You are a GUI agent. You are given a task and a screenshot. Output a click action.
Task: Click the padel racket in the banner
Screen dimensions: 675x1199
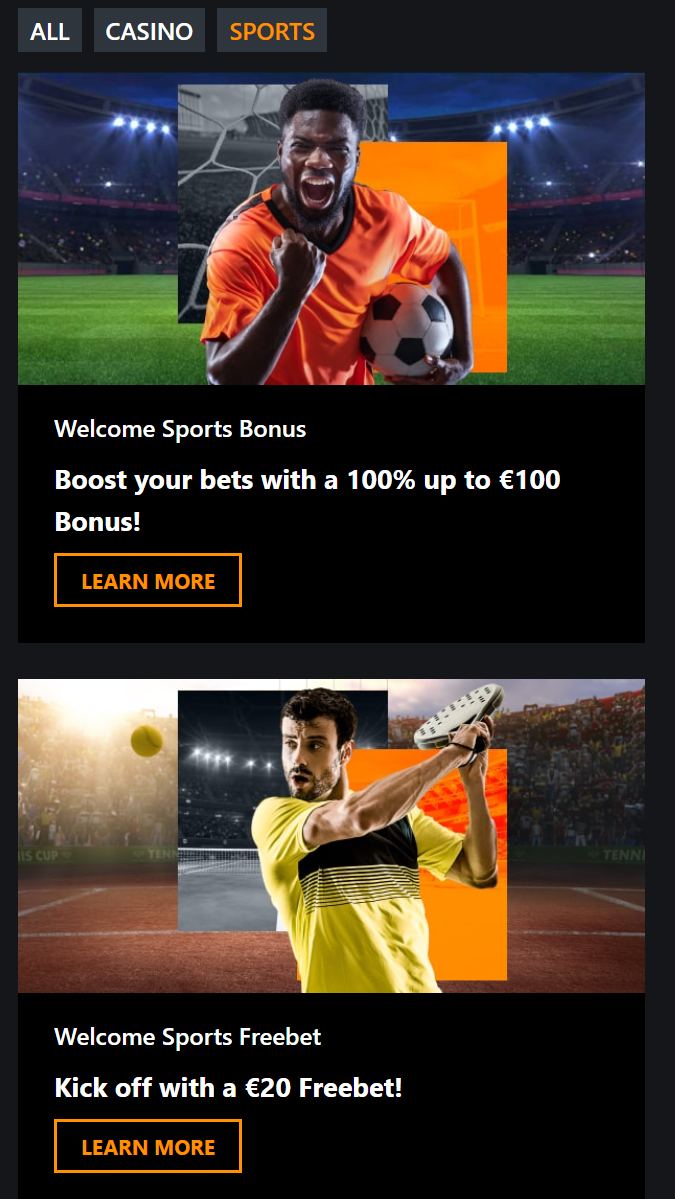tap(459, 715)
